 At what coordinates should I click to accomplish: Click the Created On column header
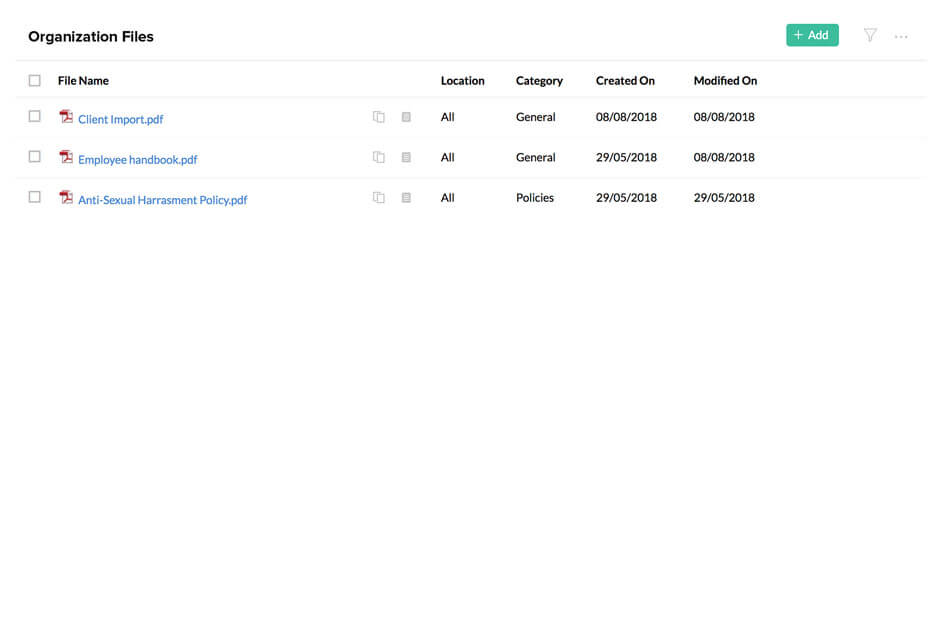625,80
